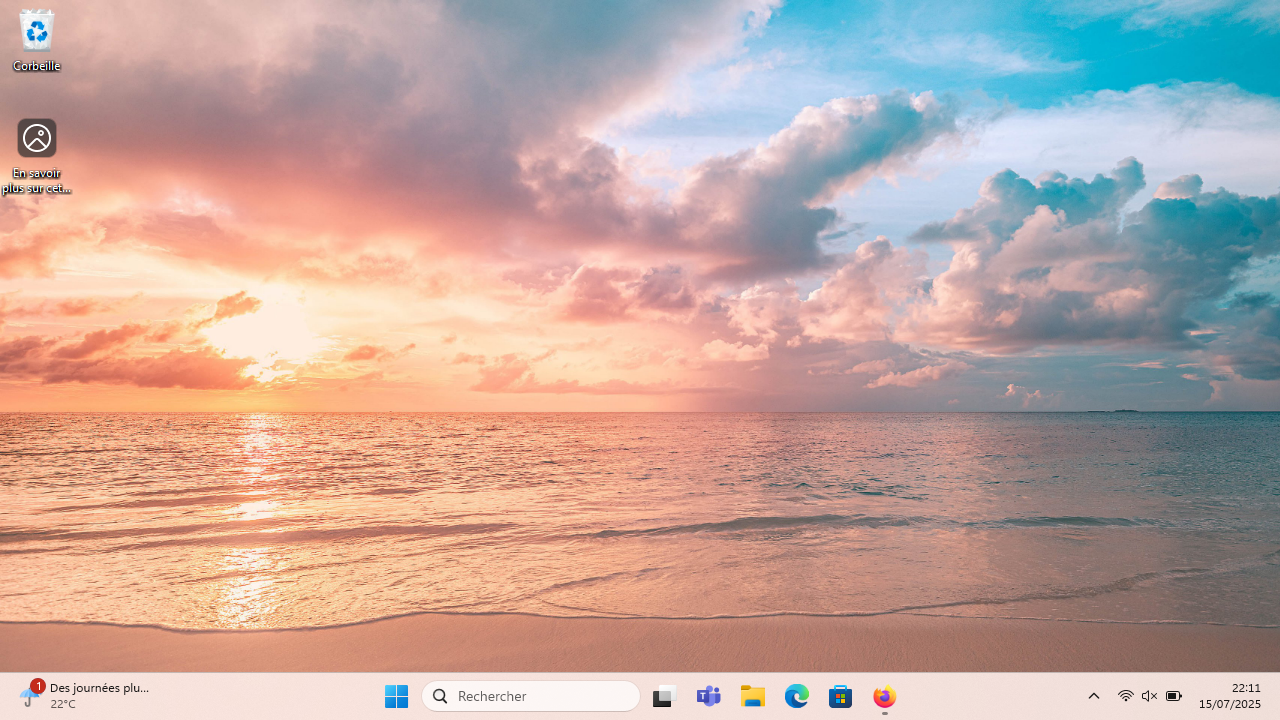Switch to the Firefox browser
Screen dimensions: 1280x720
coord(885,697)
